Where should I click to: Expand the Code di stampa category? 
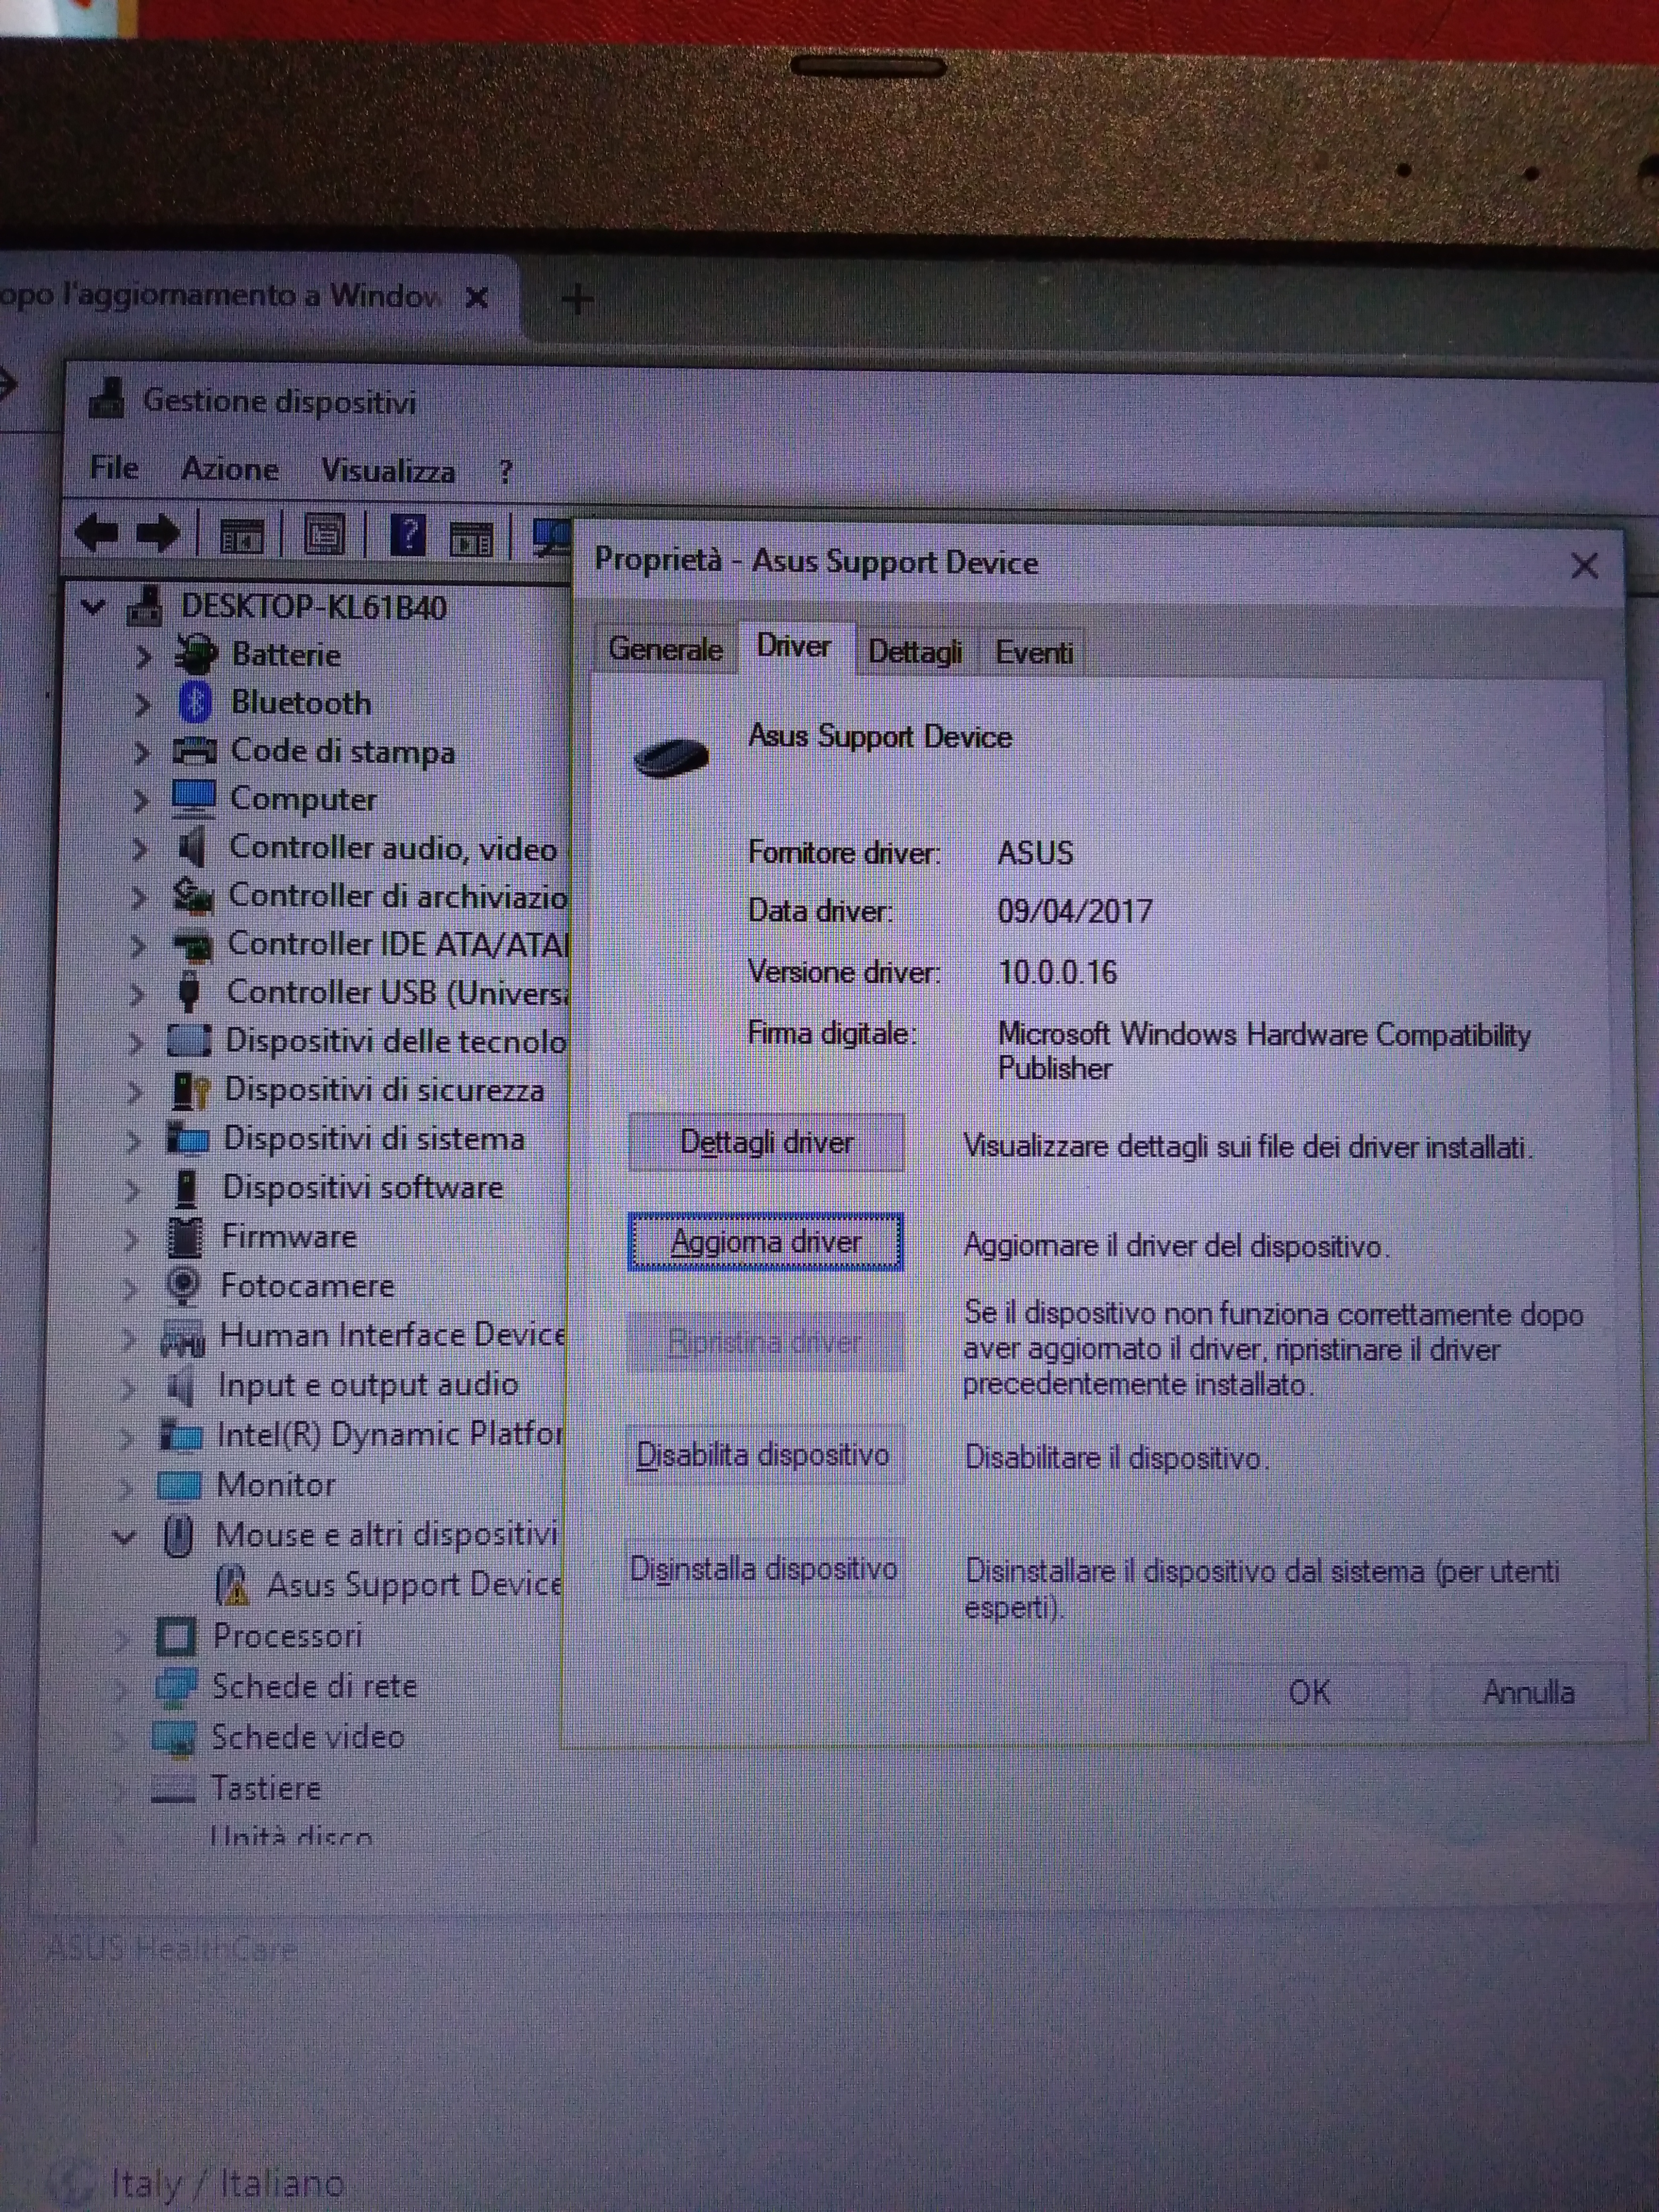[x=141, y=752]
